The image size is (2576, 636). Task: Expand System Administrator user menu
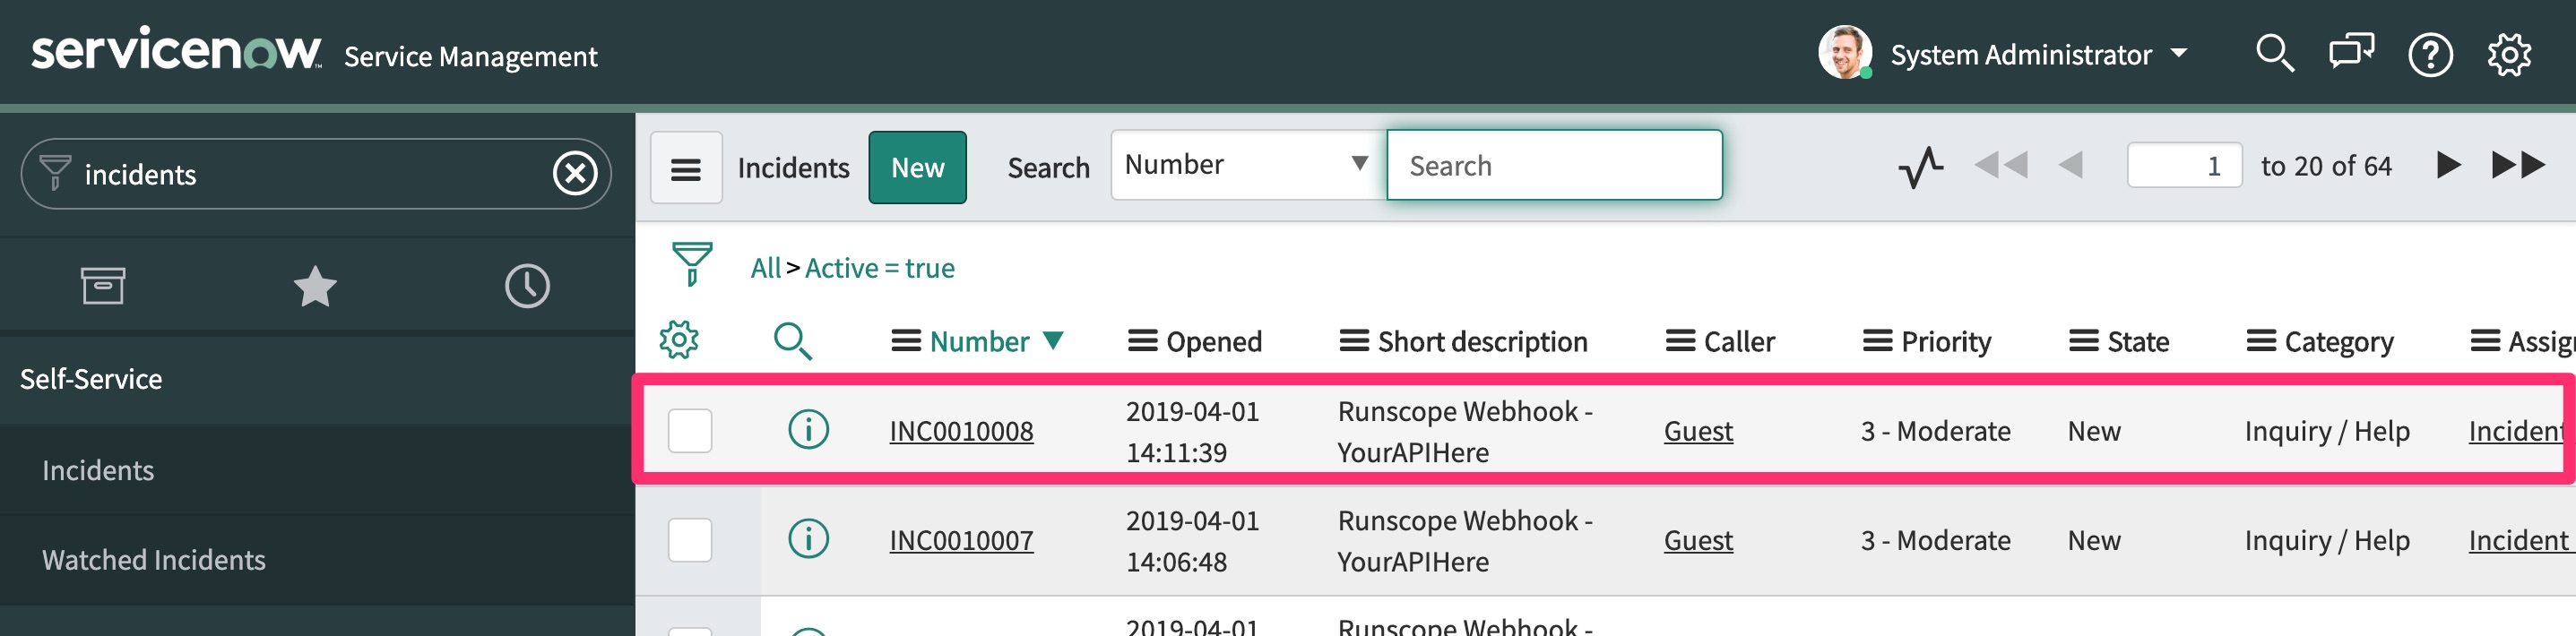pos(2180,54)
